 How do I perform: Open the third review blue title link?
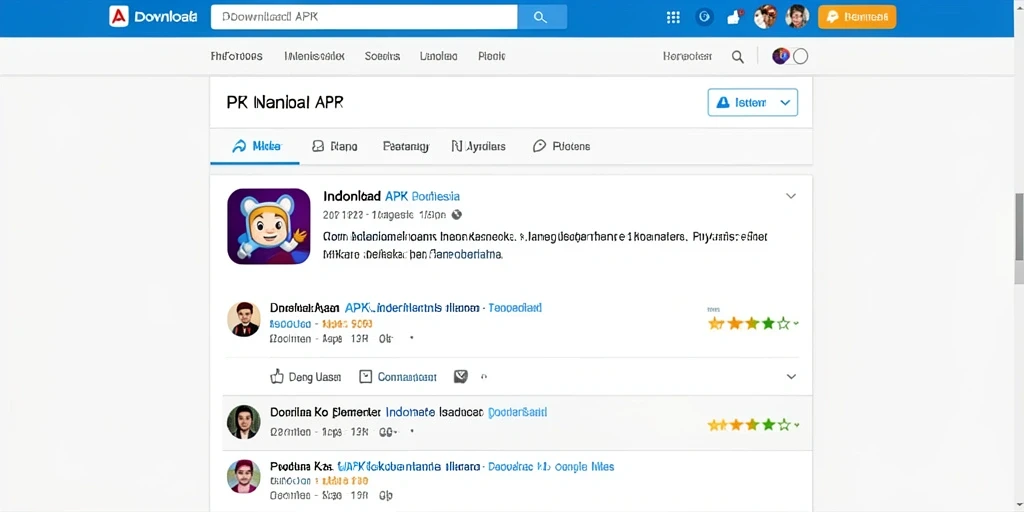point(475,466)
